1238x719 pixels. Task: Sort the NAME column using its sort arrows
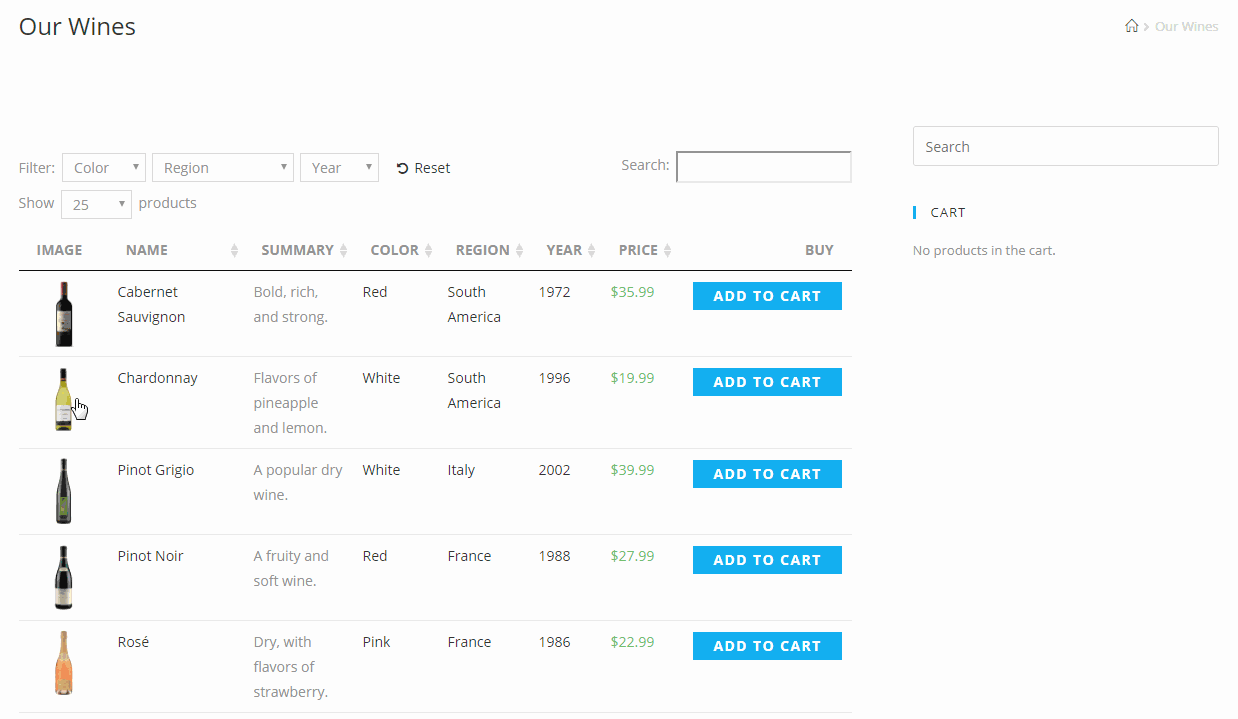[232, 250]
